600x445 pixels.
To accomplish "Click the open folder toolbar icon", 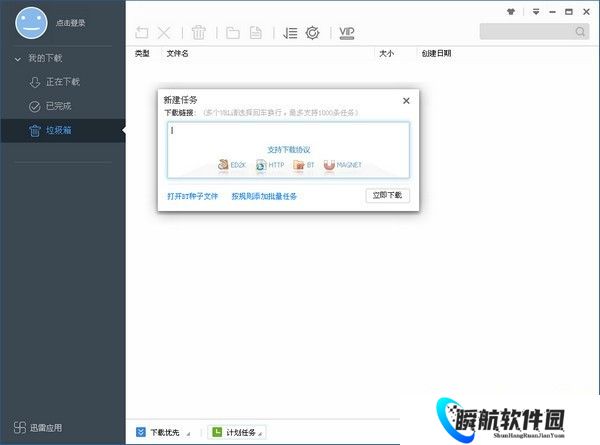I will pos(232,33).
